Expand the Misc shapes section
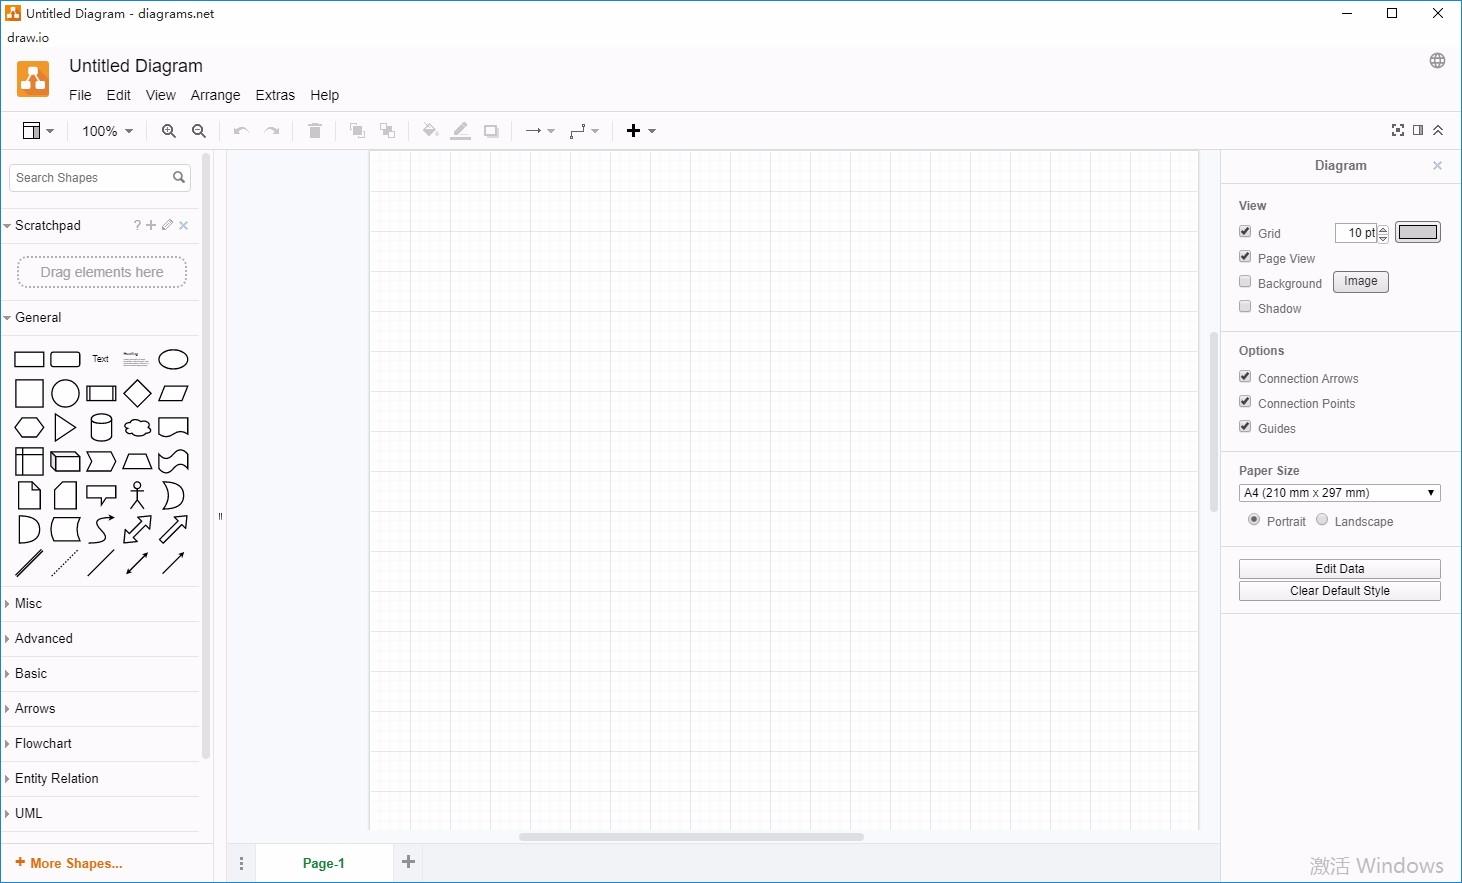 [x=100, y=604]
